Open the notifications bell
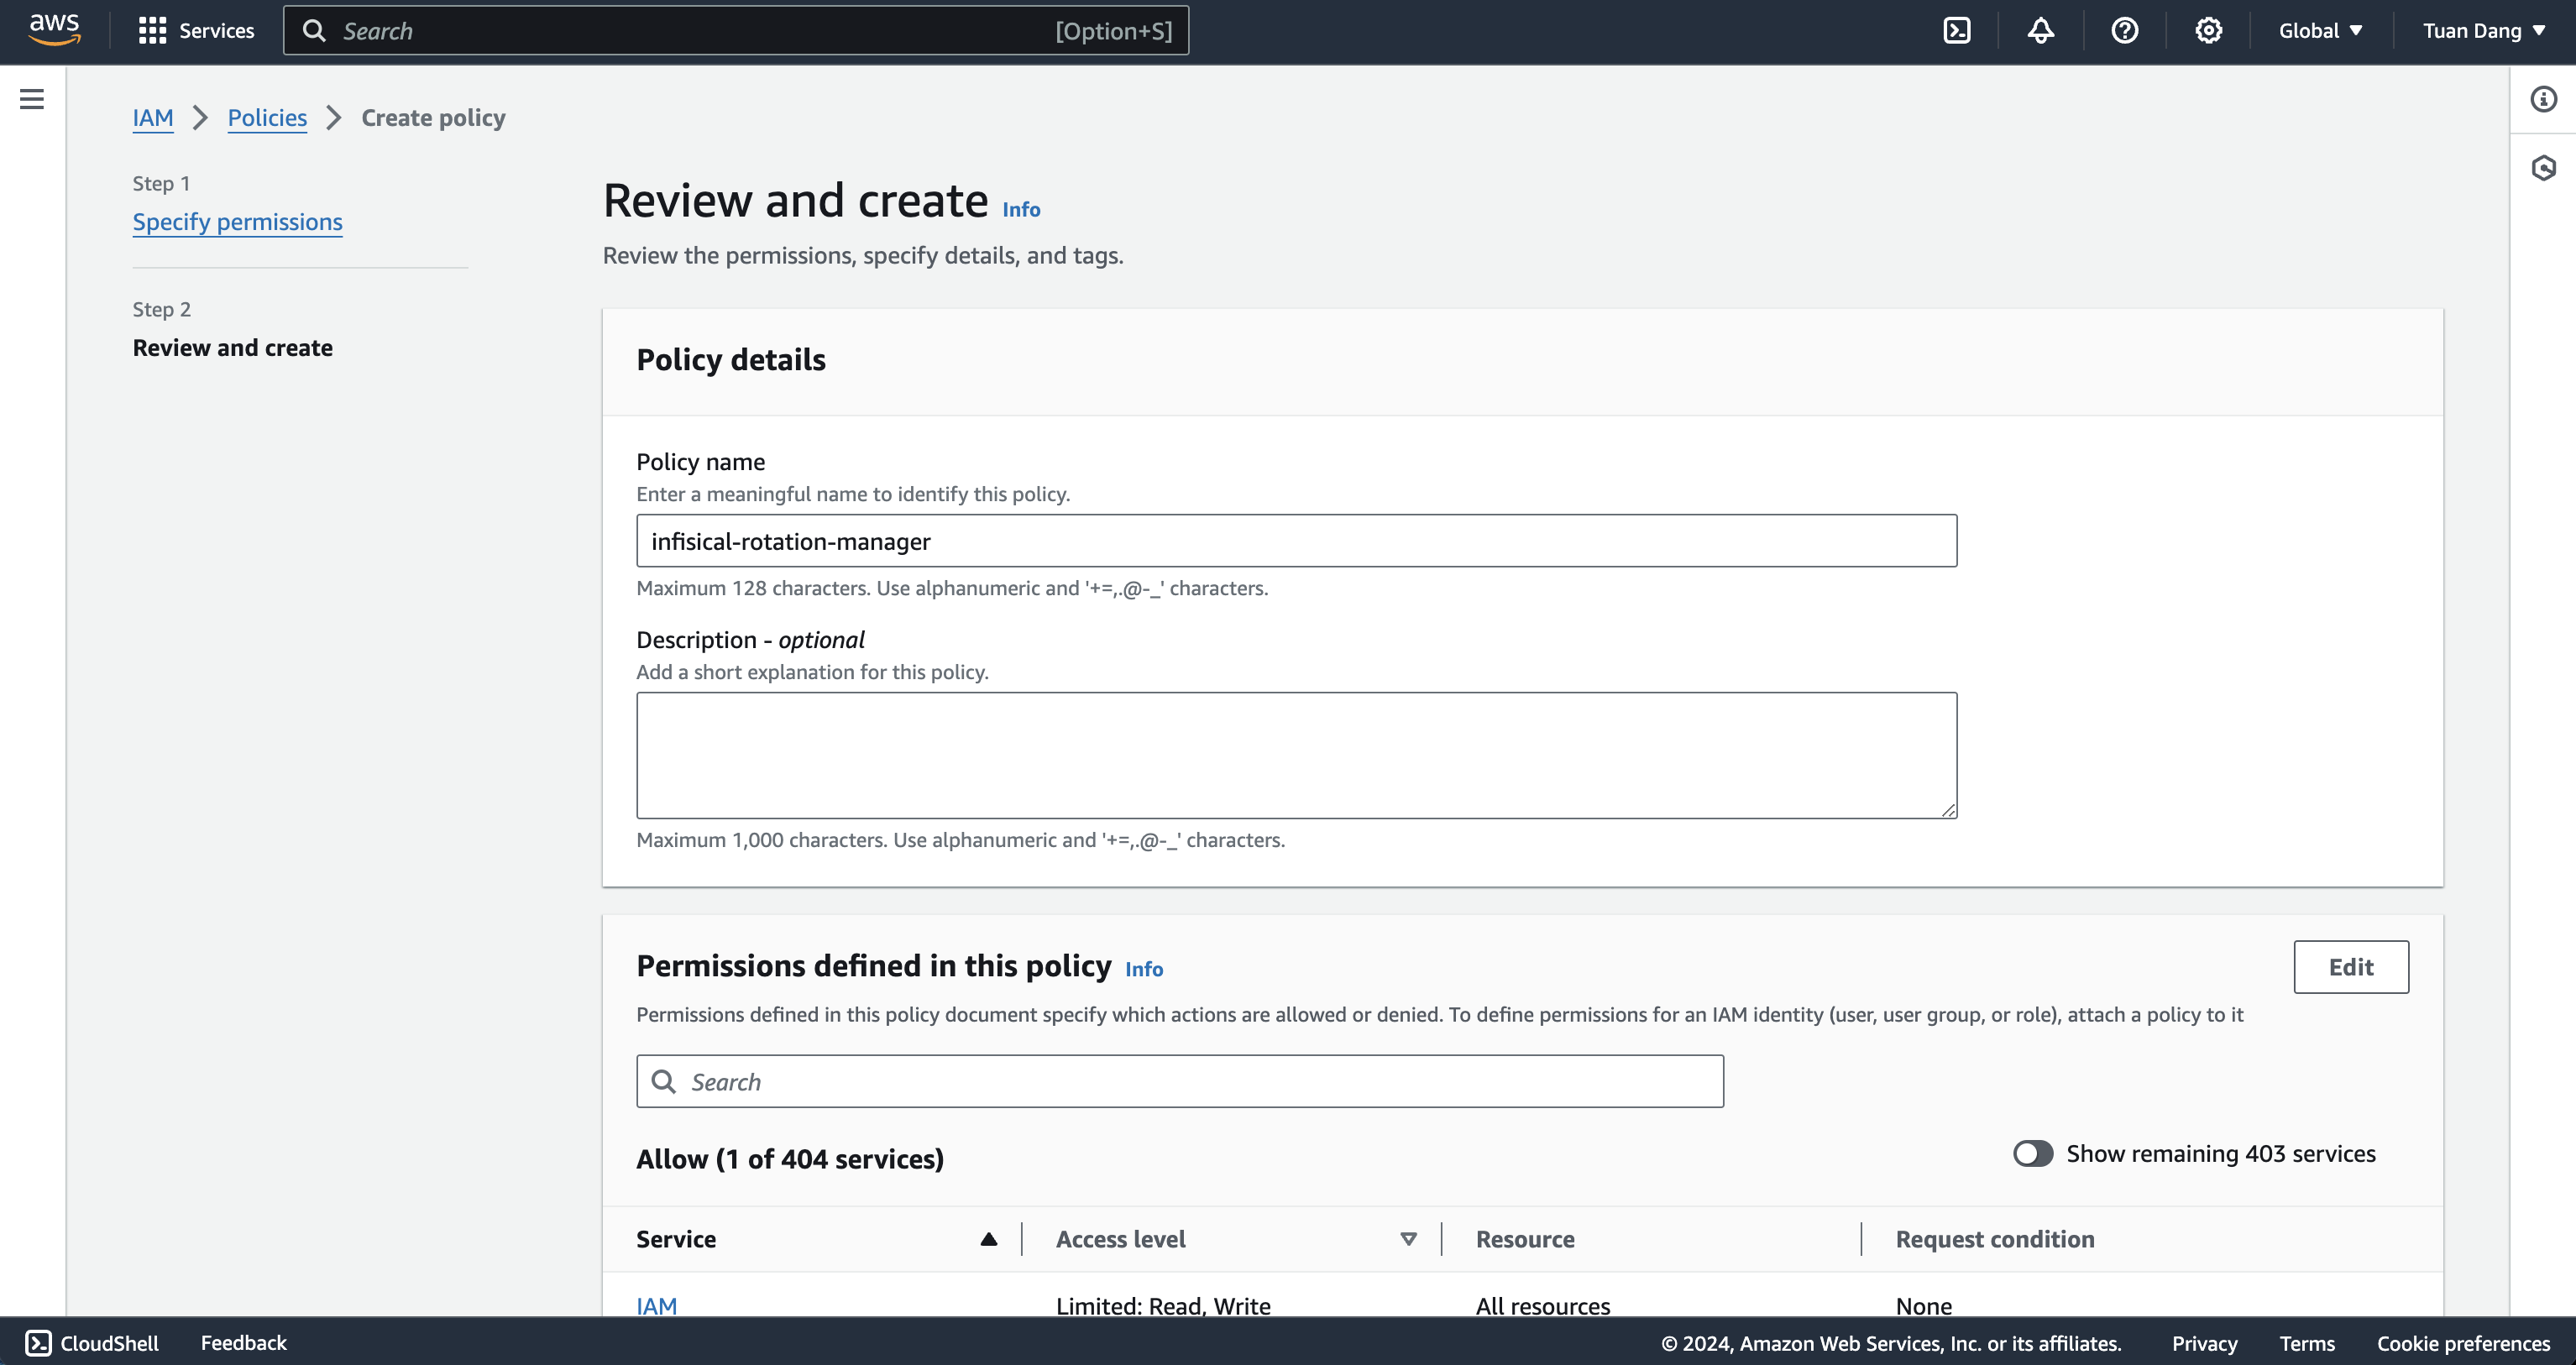This screenshot has width=2576, height=1365. [2041, 31]
